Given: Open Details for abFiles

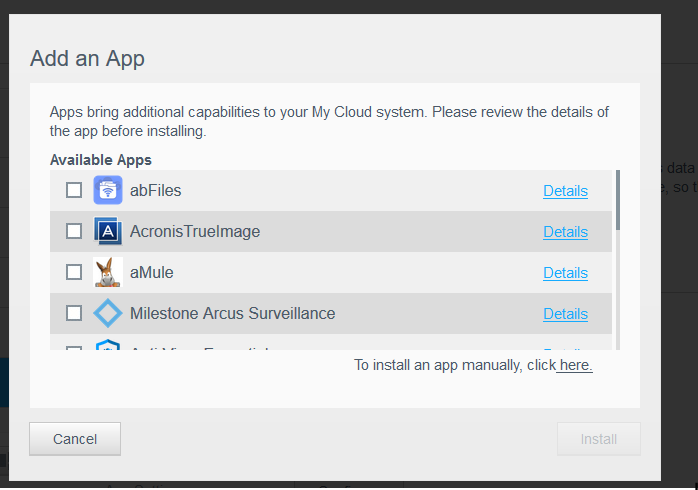Looking at the screenshot, I should 565,191.
